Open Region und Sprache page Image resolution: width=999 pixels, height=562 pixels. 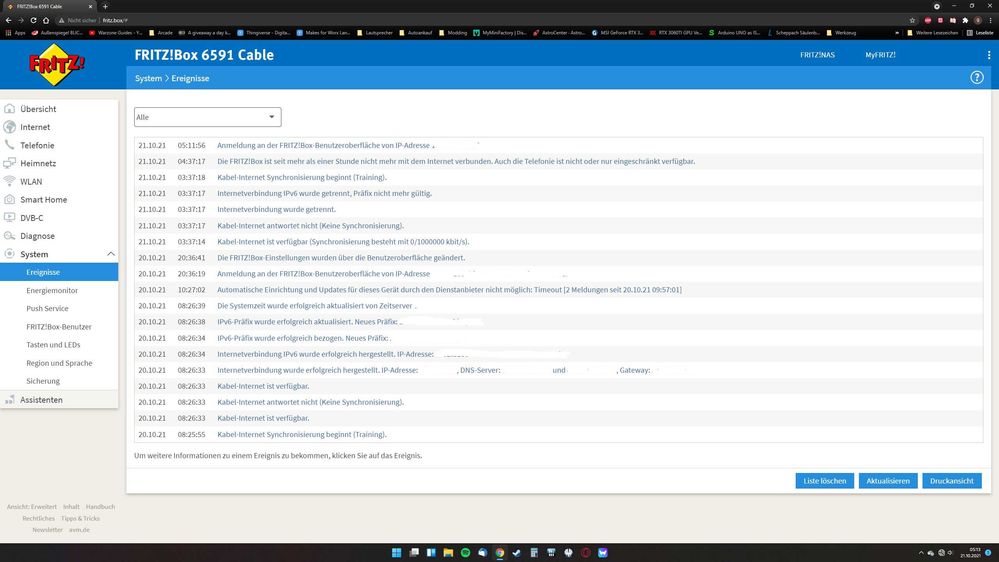click(59, 363)
